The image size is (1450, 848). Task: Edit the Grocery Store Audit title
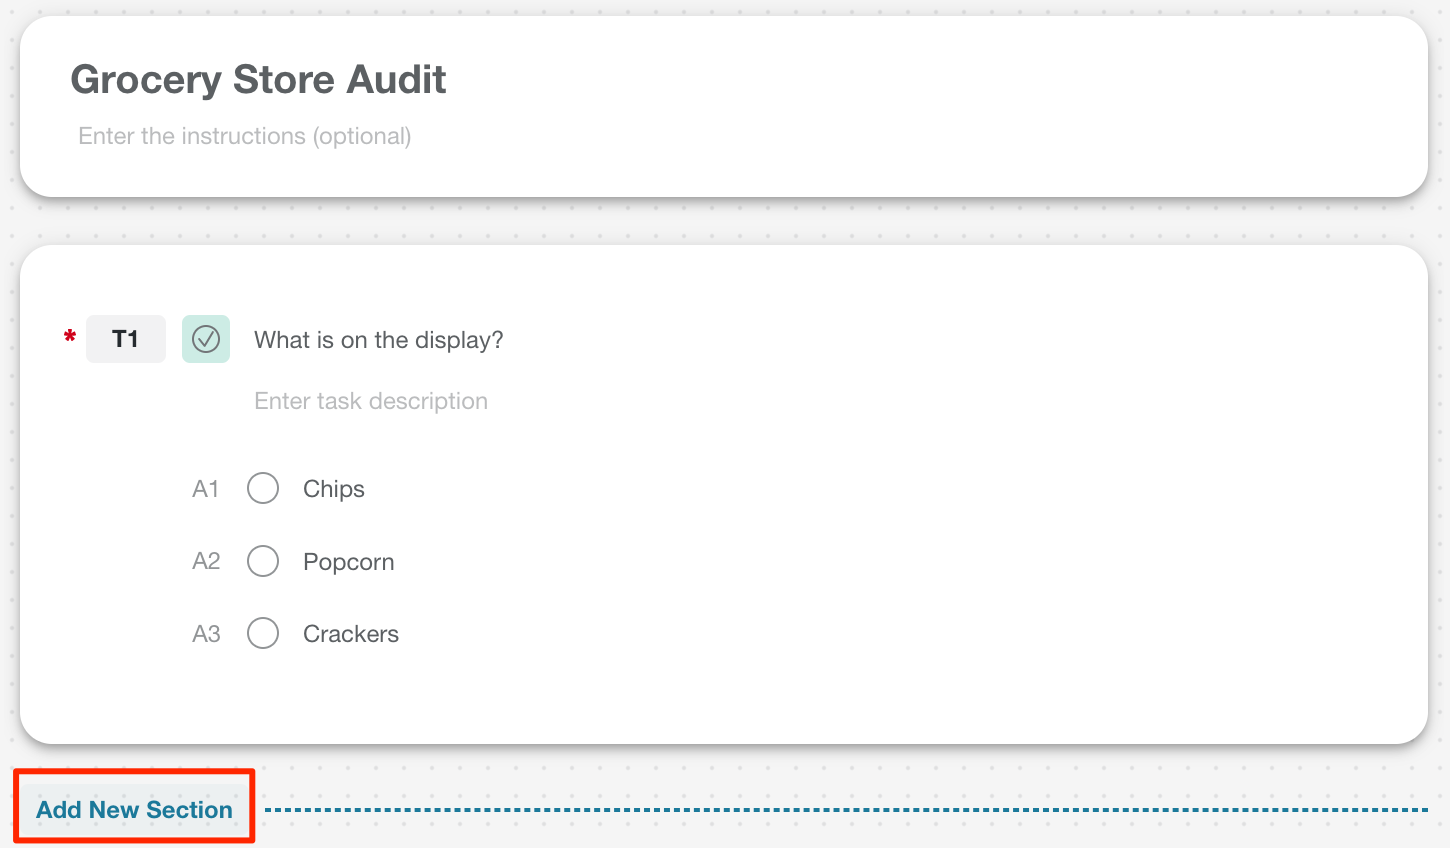[258, 80]
